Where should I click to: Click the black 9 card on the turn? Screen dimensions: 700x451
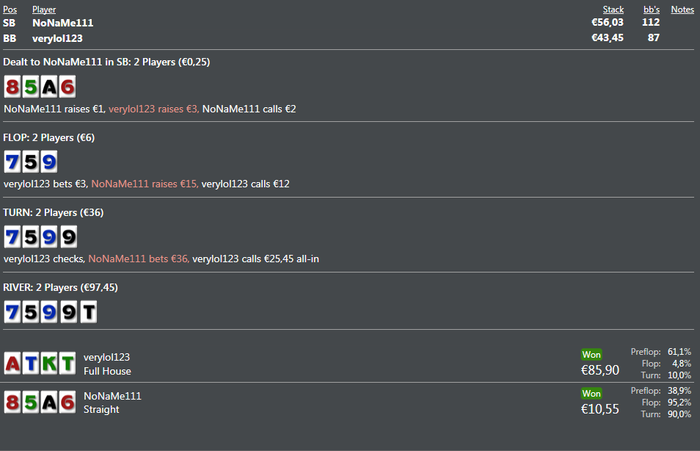pyautogui.click(x=67, y=237)
